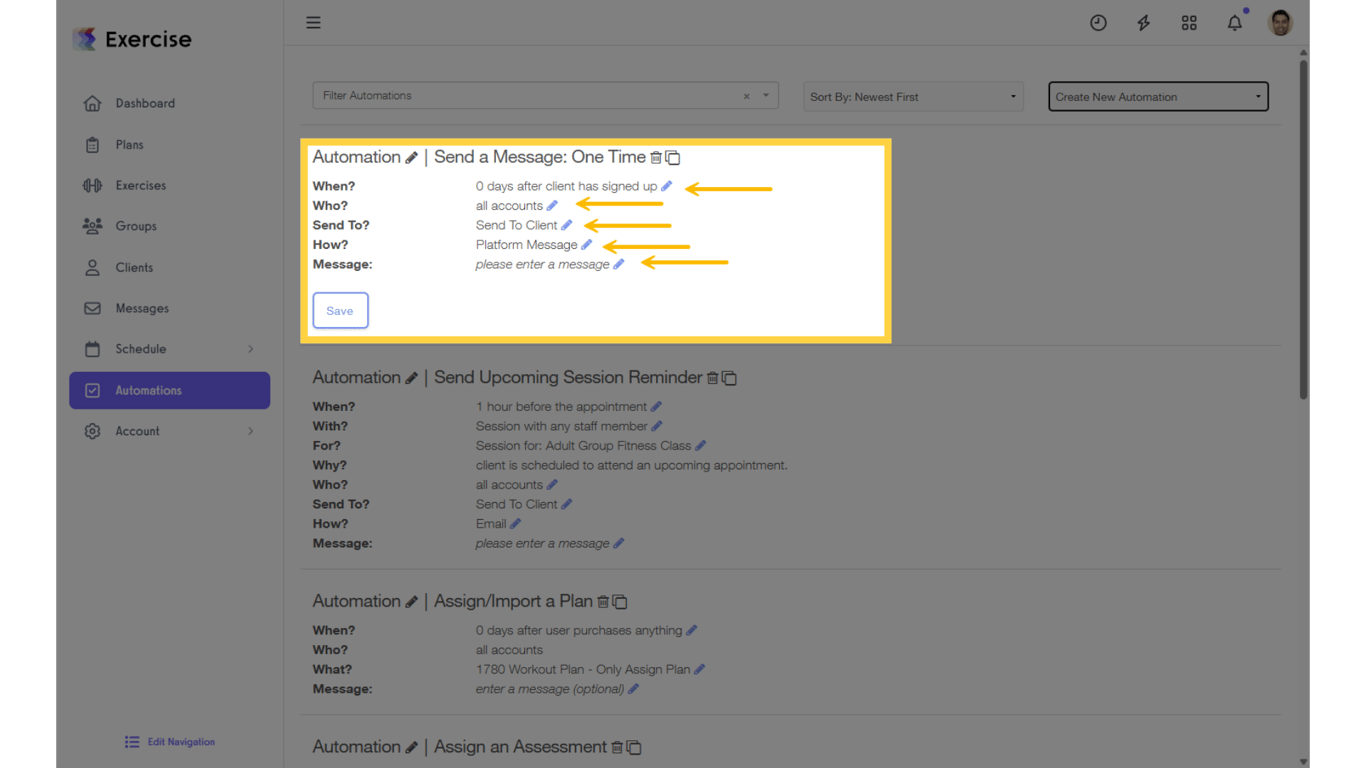Viewport: 1366px width, 768px height.
Task: Click the lightning bolt icon in top bar
Action: (x=1143, y=22)
